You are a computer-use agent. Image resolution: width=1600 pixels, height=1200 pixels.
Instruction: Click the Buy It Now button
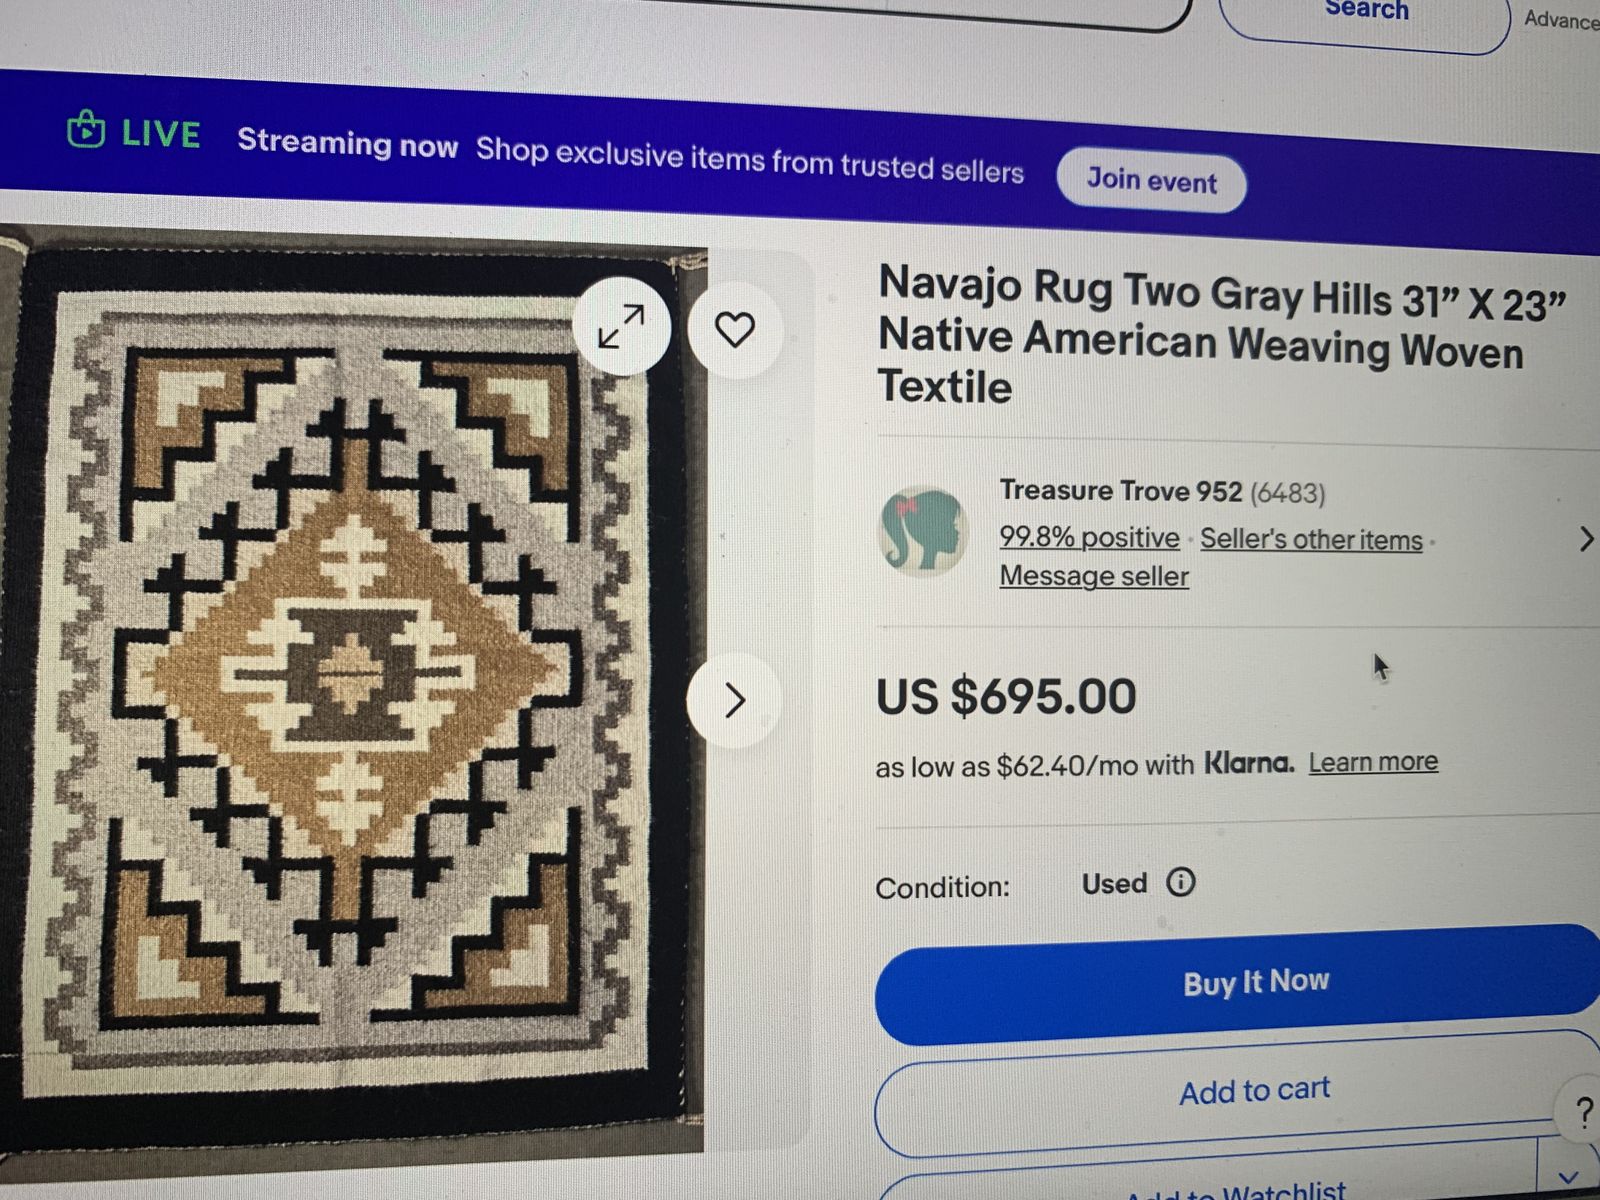coord(1256,982)
